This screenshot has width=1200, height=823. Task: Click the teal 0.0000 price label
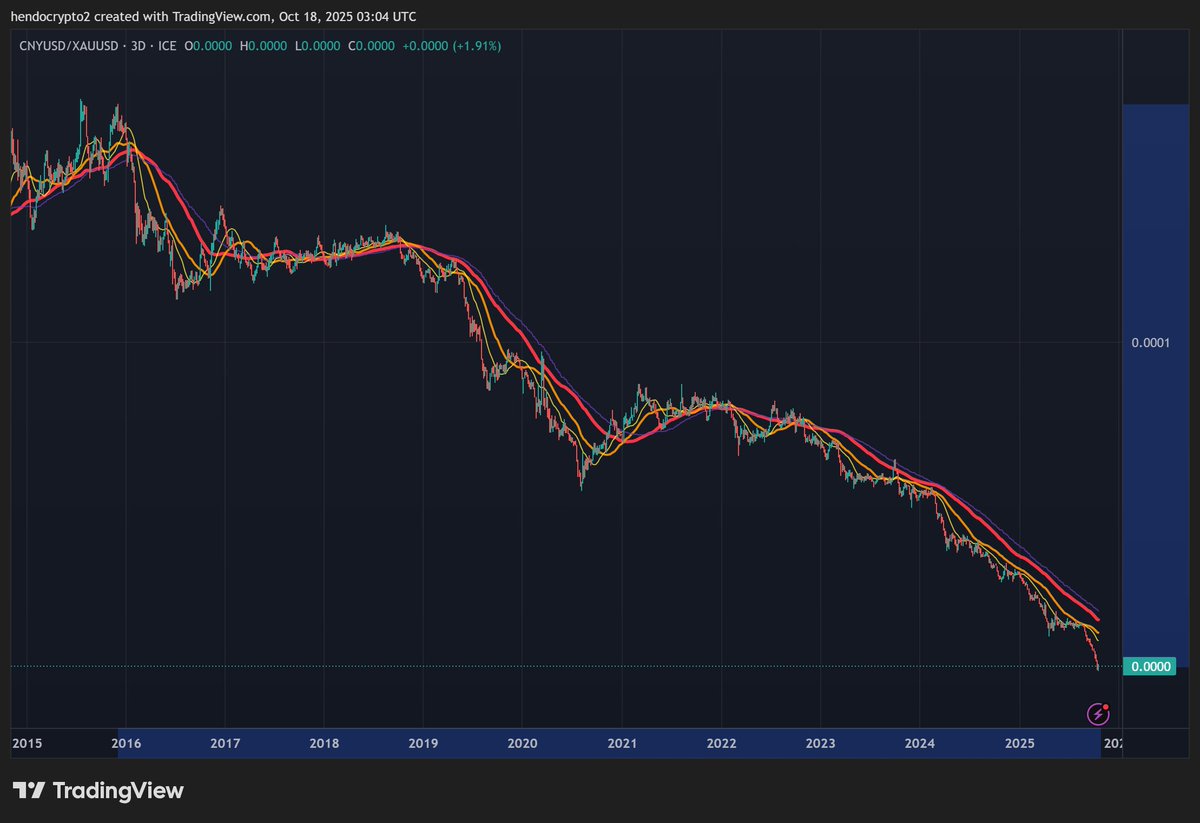[1150, 666]
